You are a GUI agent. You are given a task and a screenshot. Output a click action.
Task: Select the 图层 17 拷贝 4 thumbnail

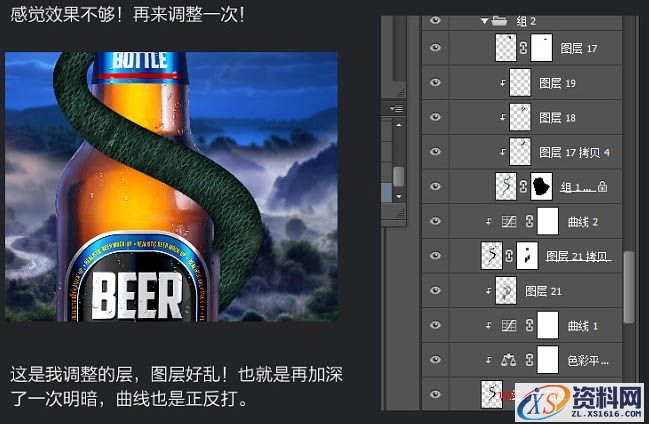pyautogui.click(x=520, y=152)
